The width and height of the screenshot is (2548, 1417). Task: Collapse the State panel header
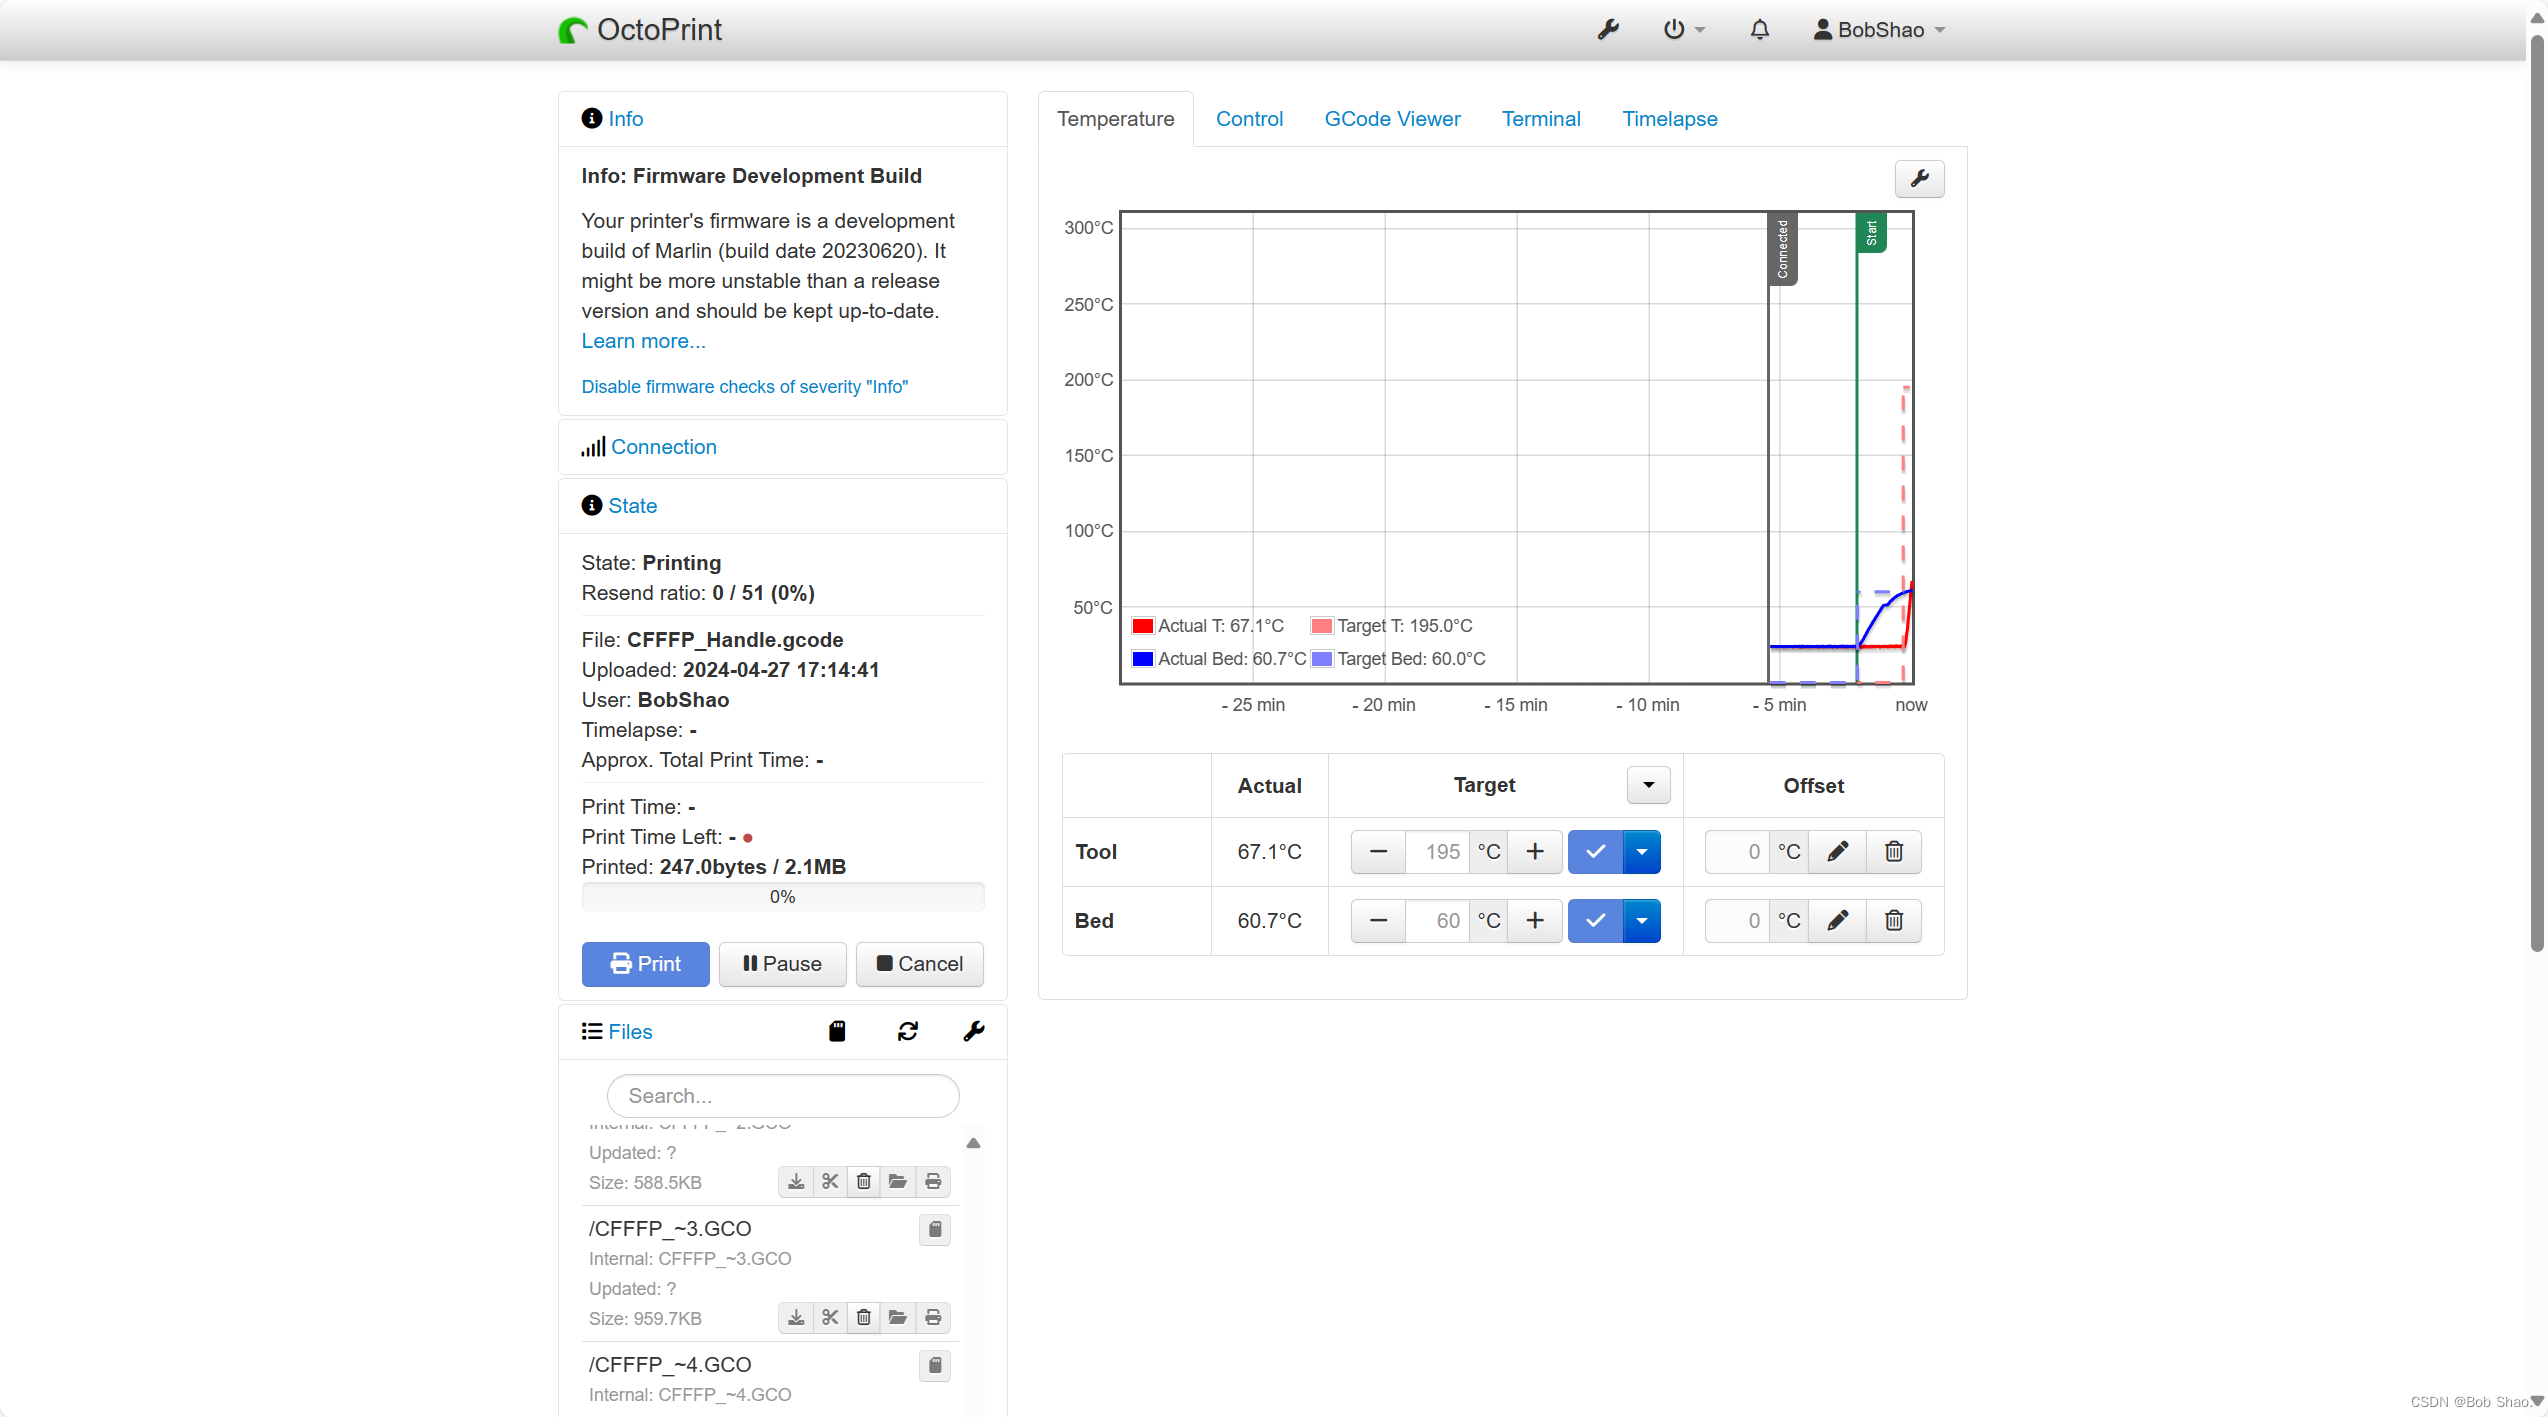(x=632, y=506)
